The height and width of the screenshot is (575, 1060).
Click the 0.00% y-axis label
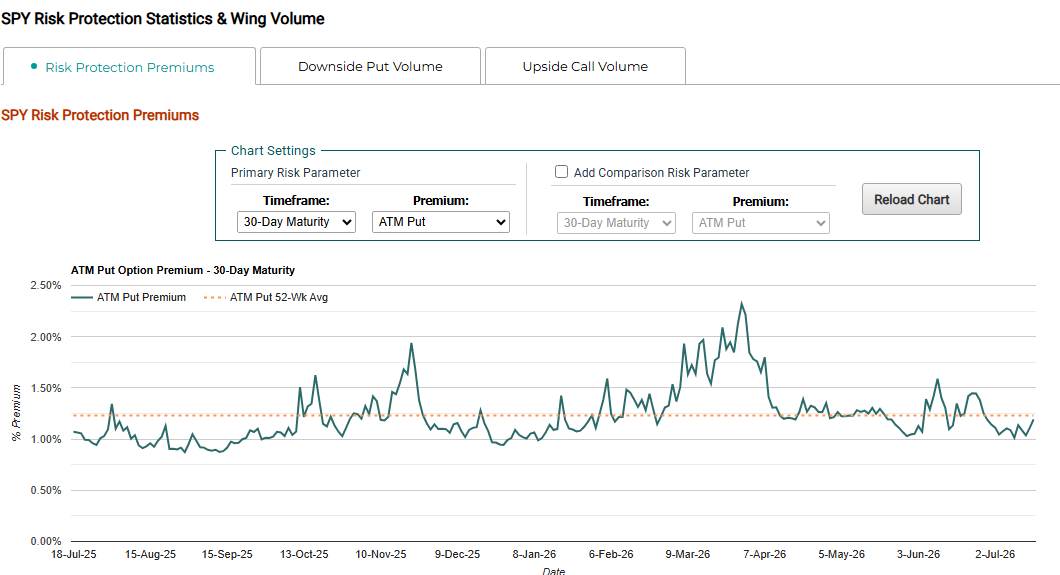tap(46, 541)
